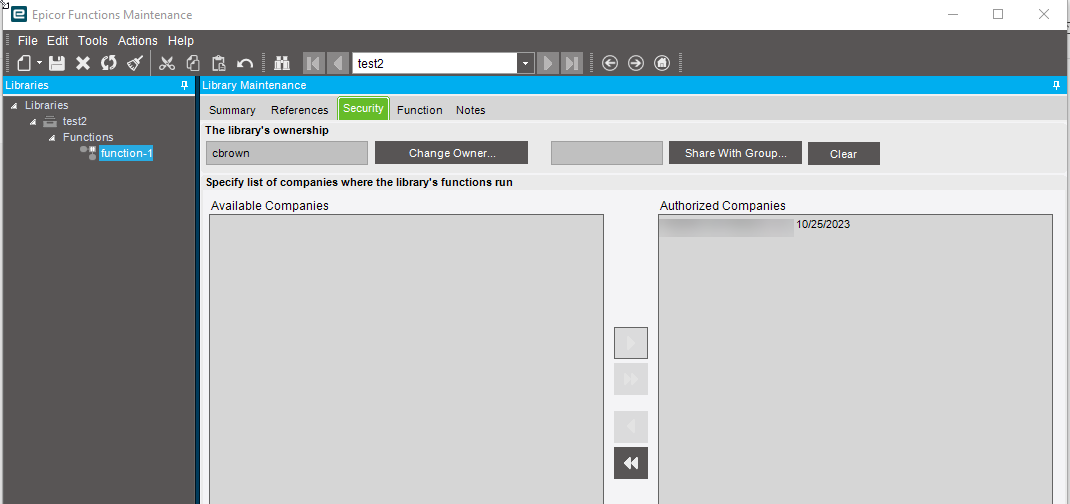
Task: Go to the first record icon
Action: 313,63
